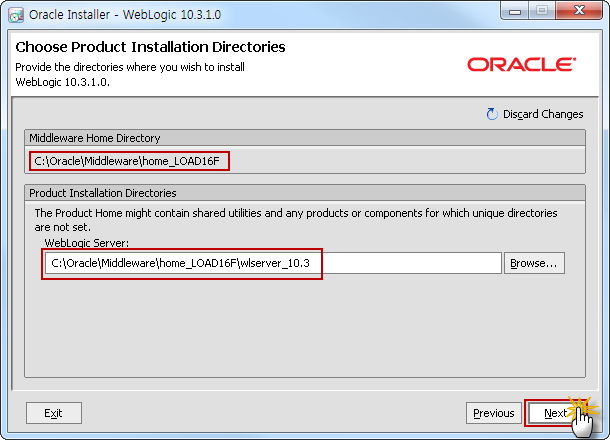Click the Oracle Installer title bar icon

tap(16, 15)
